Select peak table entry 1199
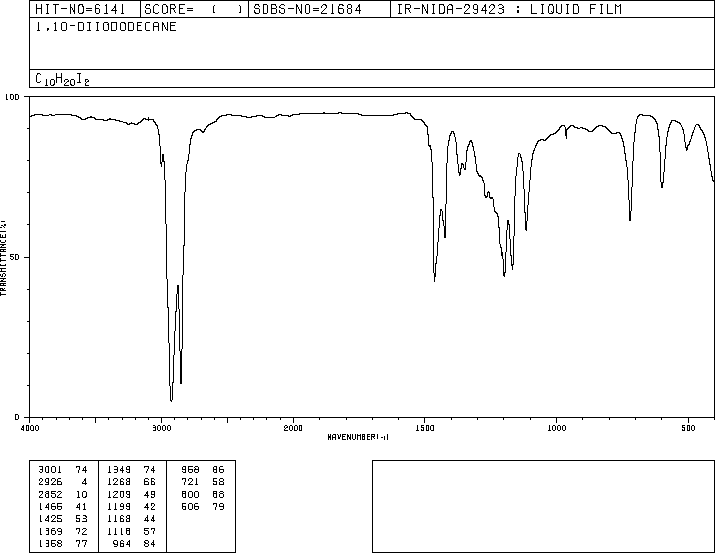The image size is (715, 553). (x=119, y=506)
